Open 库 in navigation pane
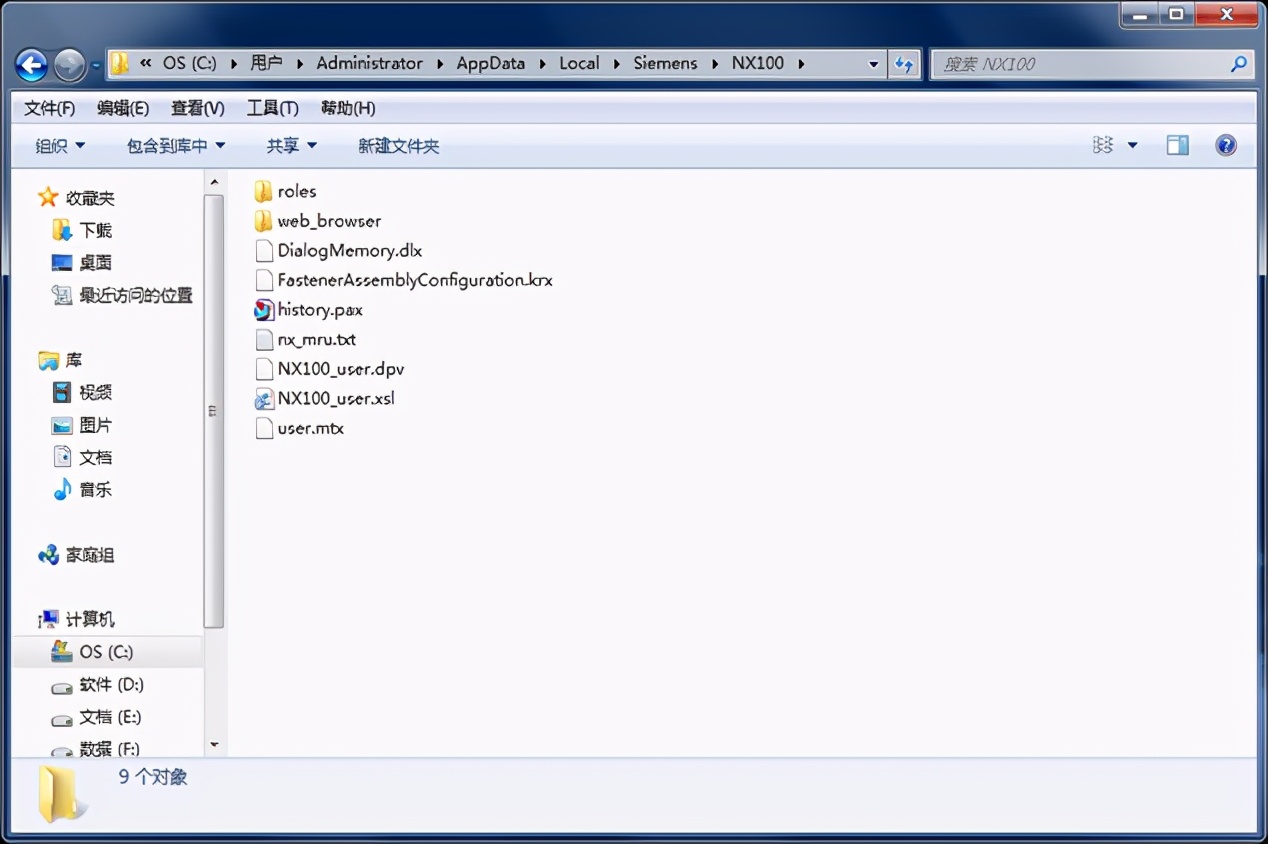1268x844 pixels. point(74,360)
